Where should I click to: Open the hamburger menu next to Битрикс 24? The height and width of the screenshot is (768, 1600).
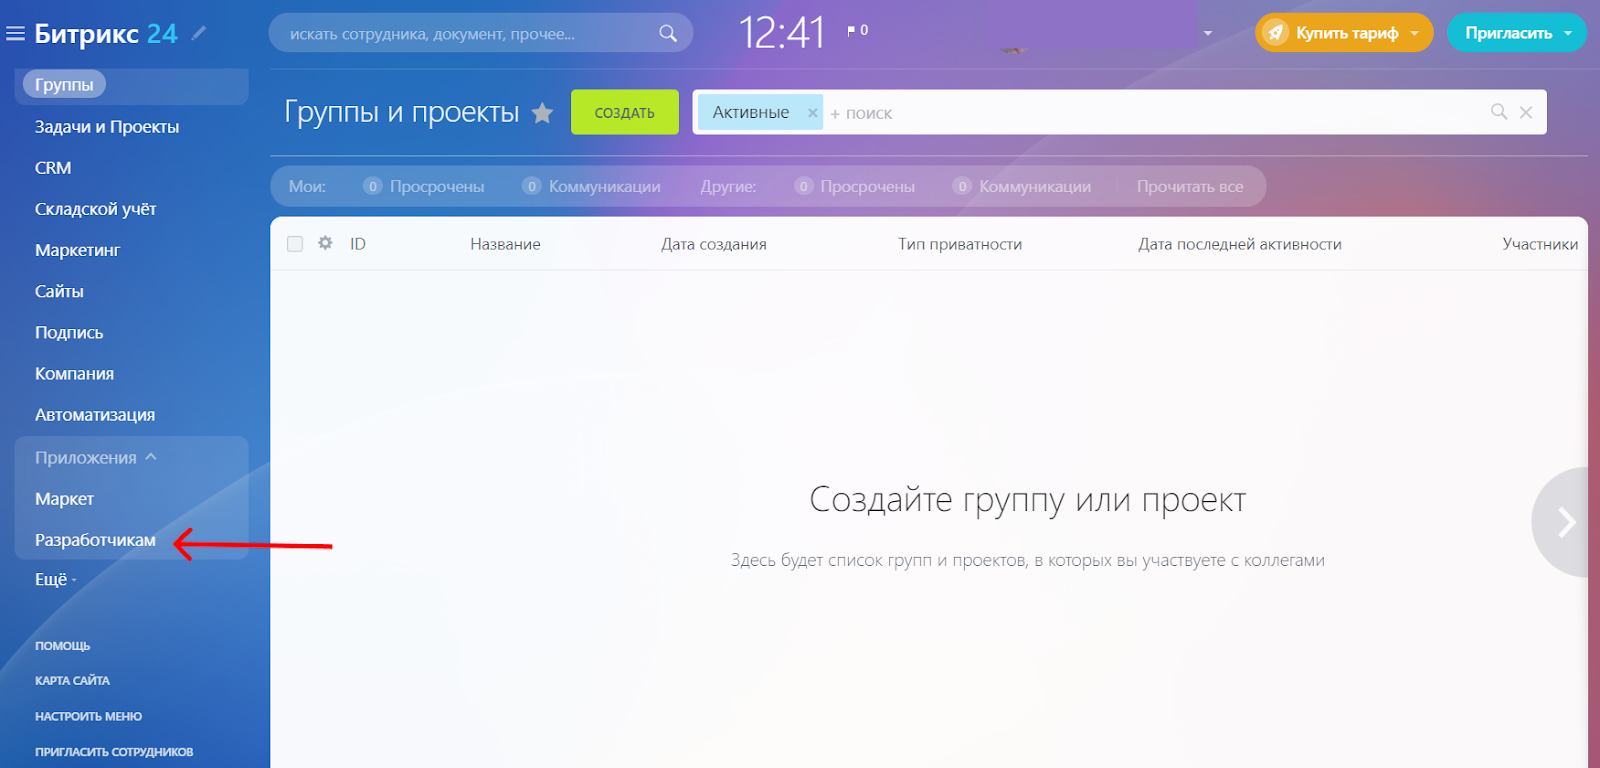pyautogui.click(x=15, y=34)
